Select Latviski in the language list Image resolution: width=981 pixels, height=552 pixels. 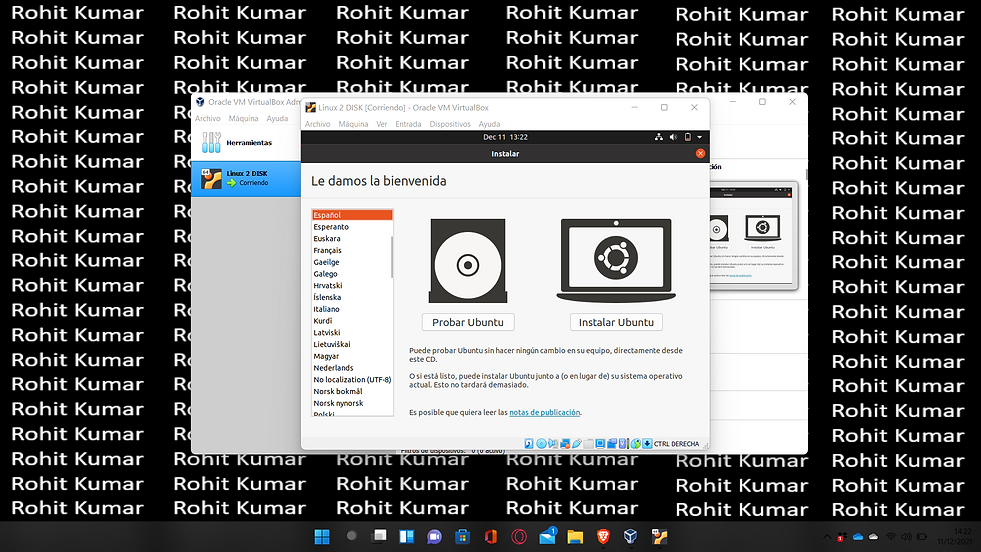click(352, 332)
